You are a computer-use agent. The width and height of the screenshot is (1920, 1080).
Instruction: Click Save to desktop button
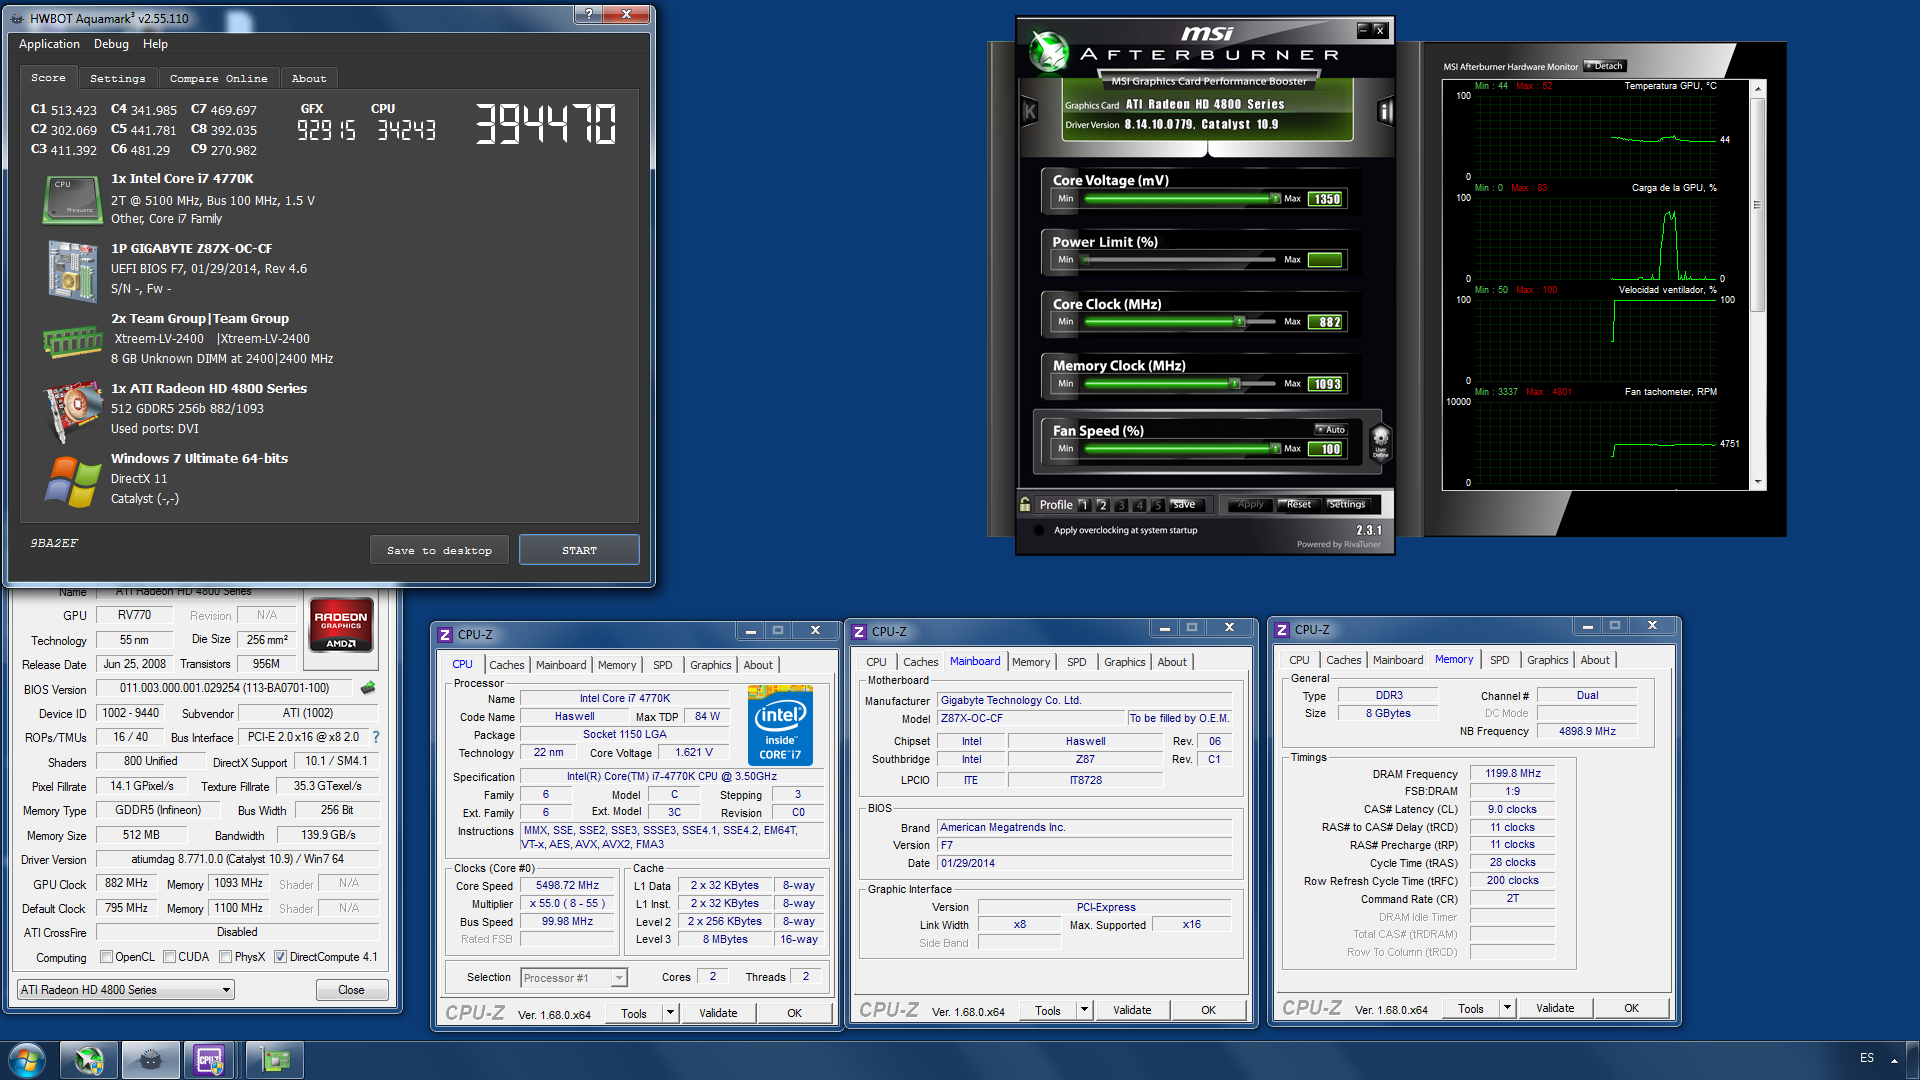tap(439, 550)
